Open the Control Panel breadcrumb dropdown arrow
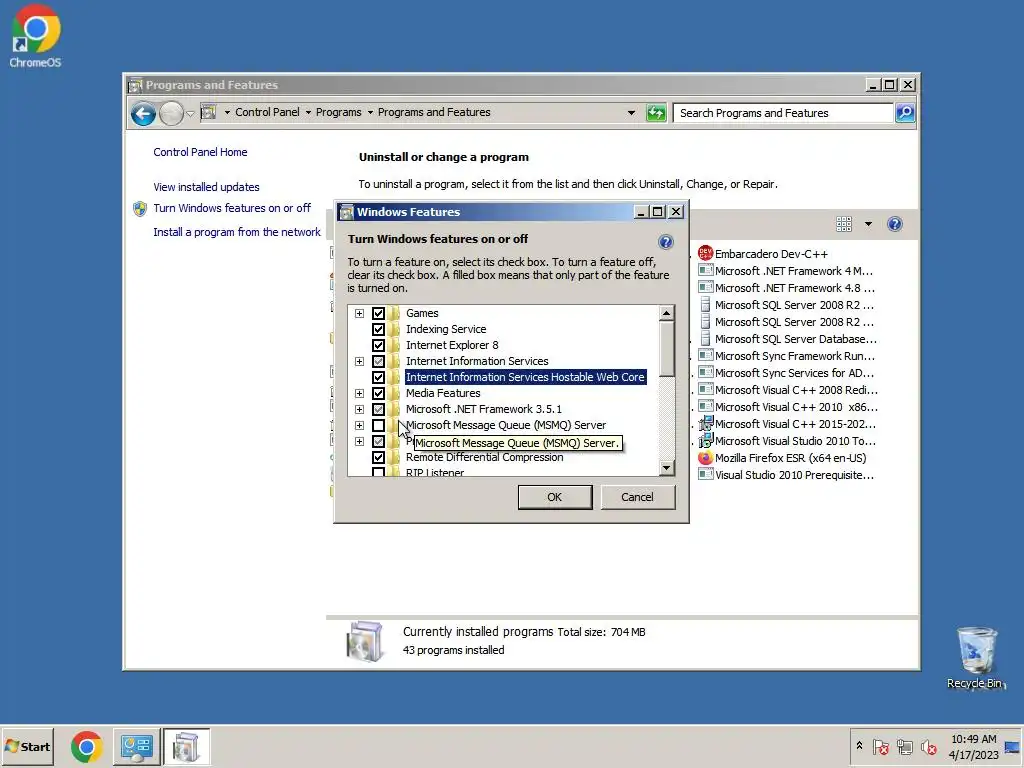This screenshot has width=1024, height=768. click(x=308, y=112)
